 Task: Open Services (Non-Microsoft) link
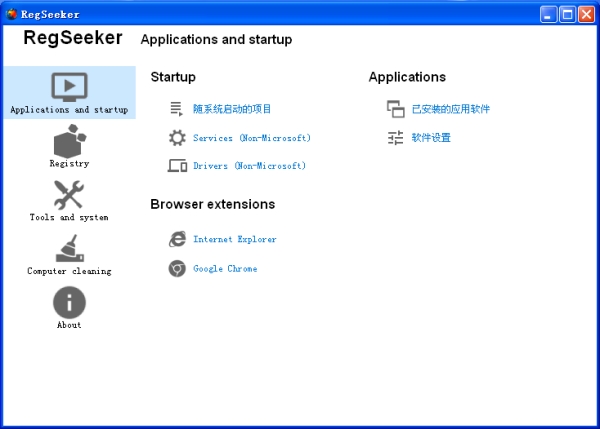point(252,138)
